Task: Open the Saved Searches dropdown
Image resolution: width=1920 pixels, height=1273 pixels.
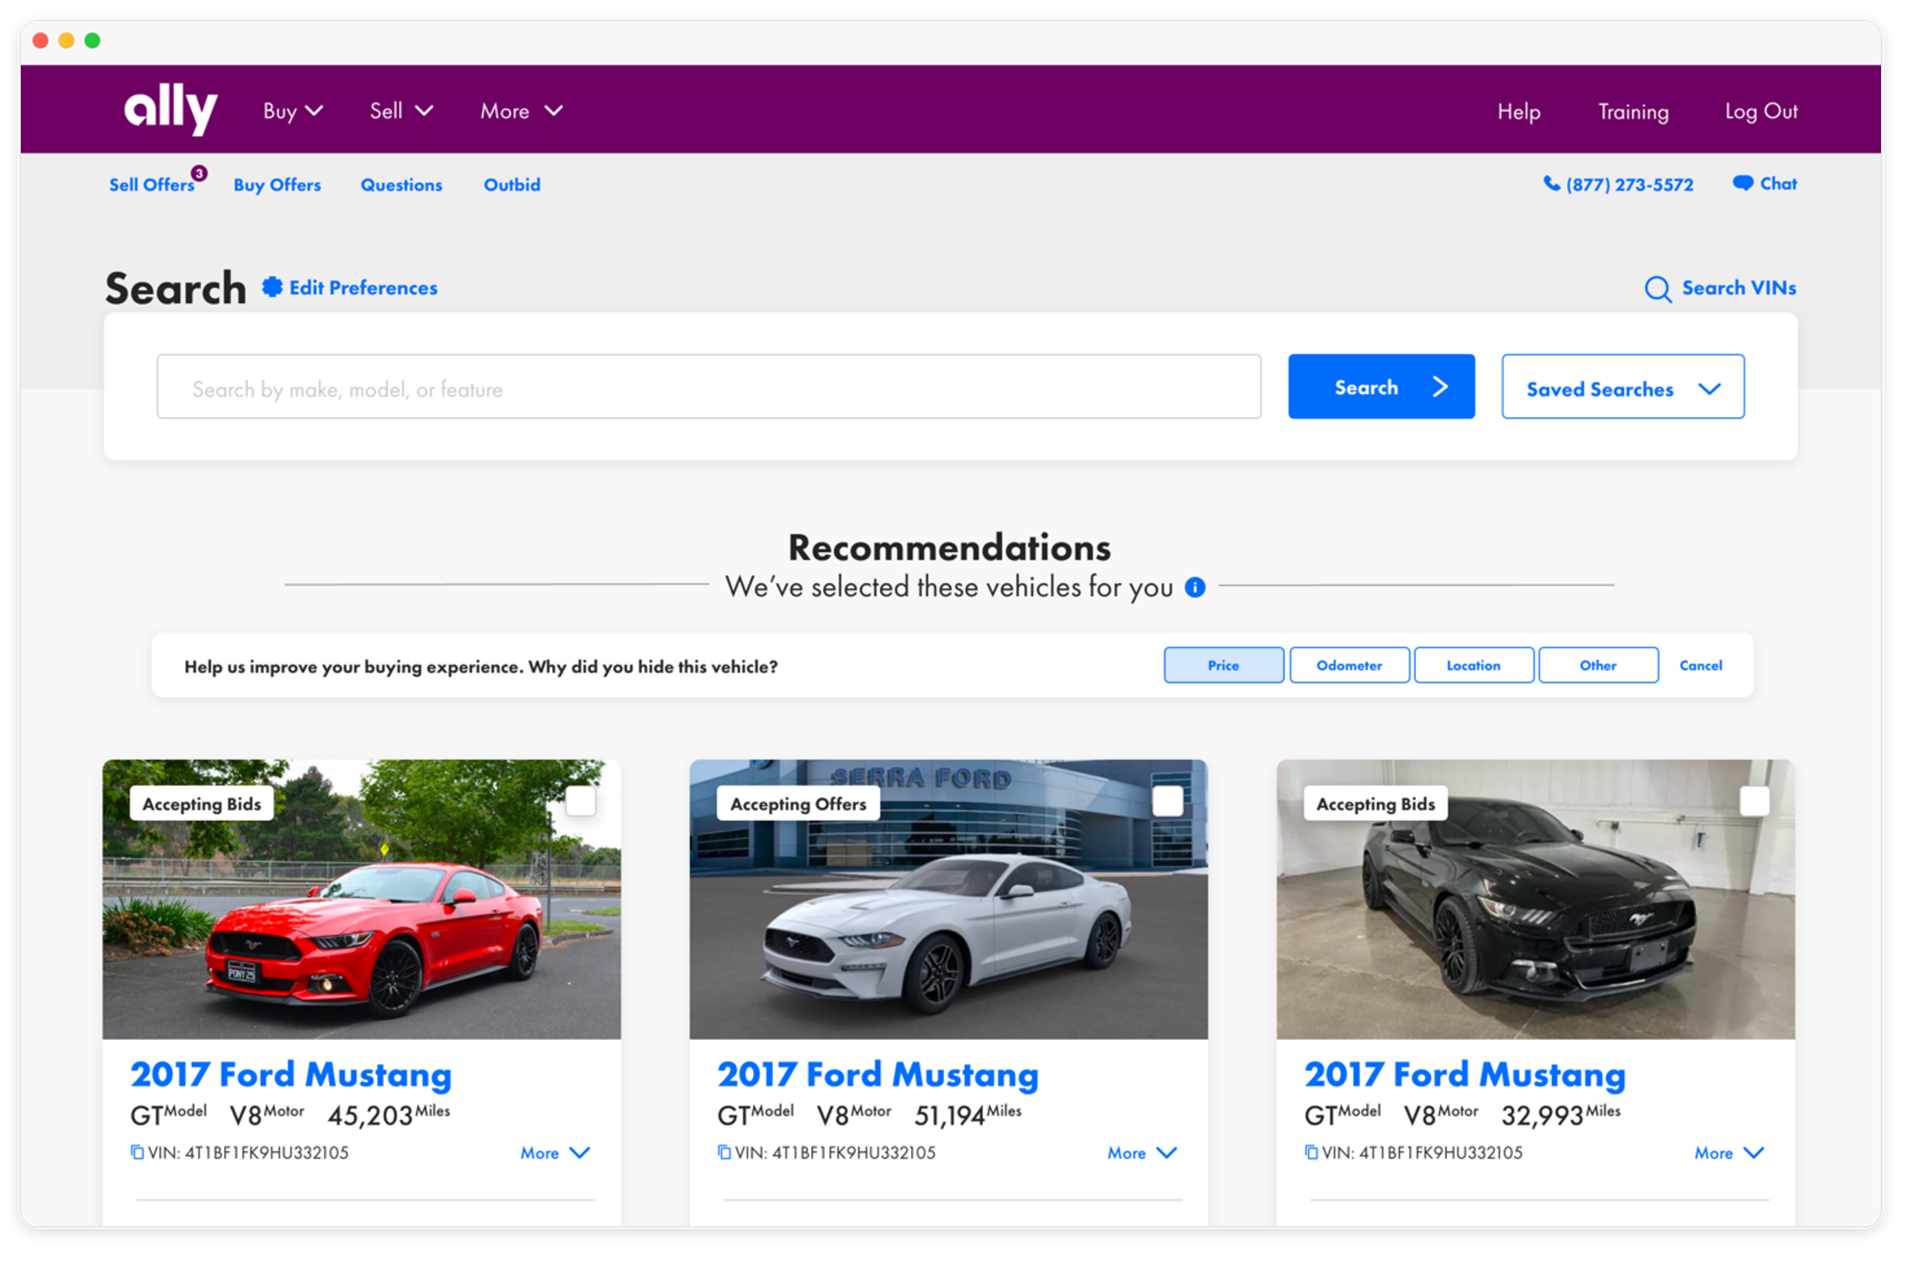Action: tap(1622, 387)
